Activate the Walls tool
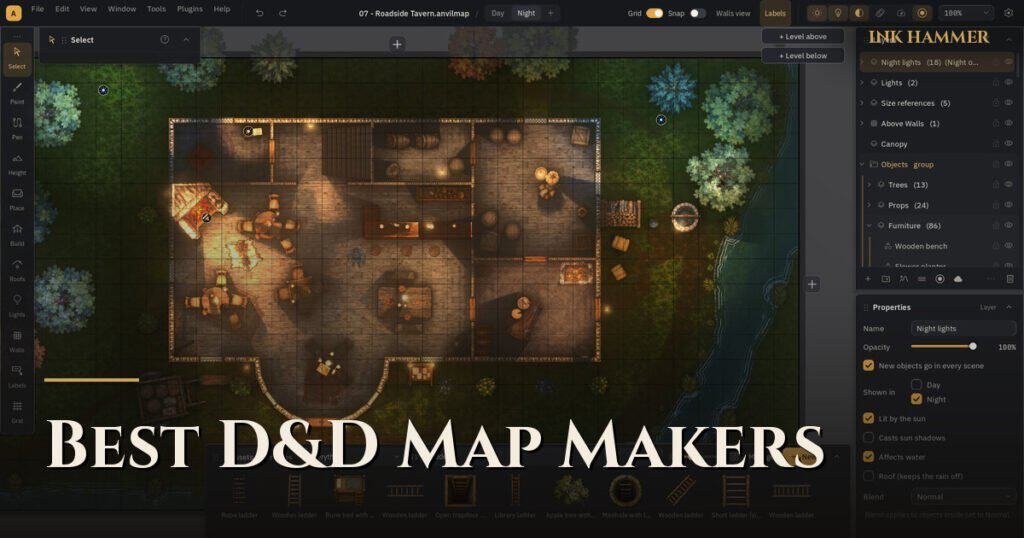The width and height of the screenshot is (1024, 538). (17, 341)
